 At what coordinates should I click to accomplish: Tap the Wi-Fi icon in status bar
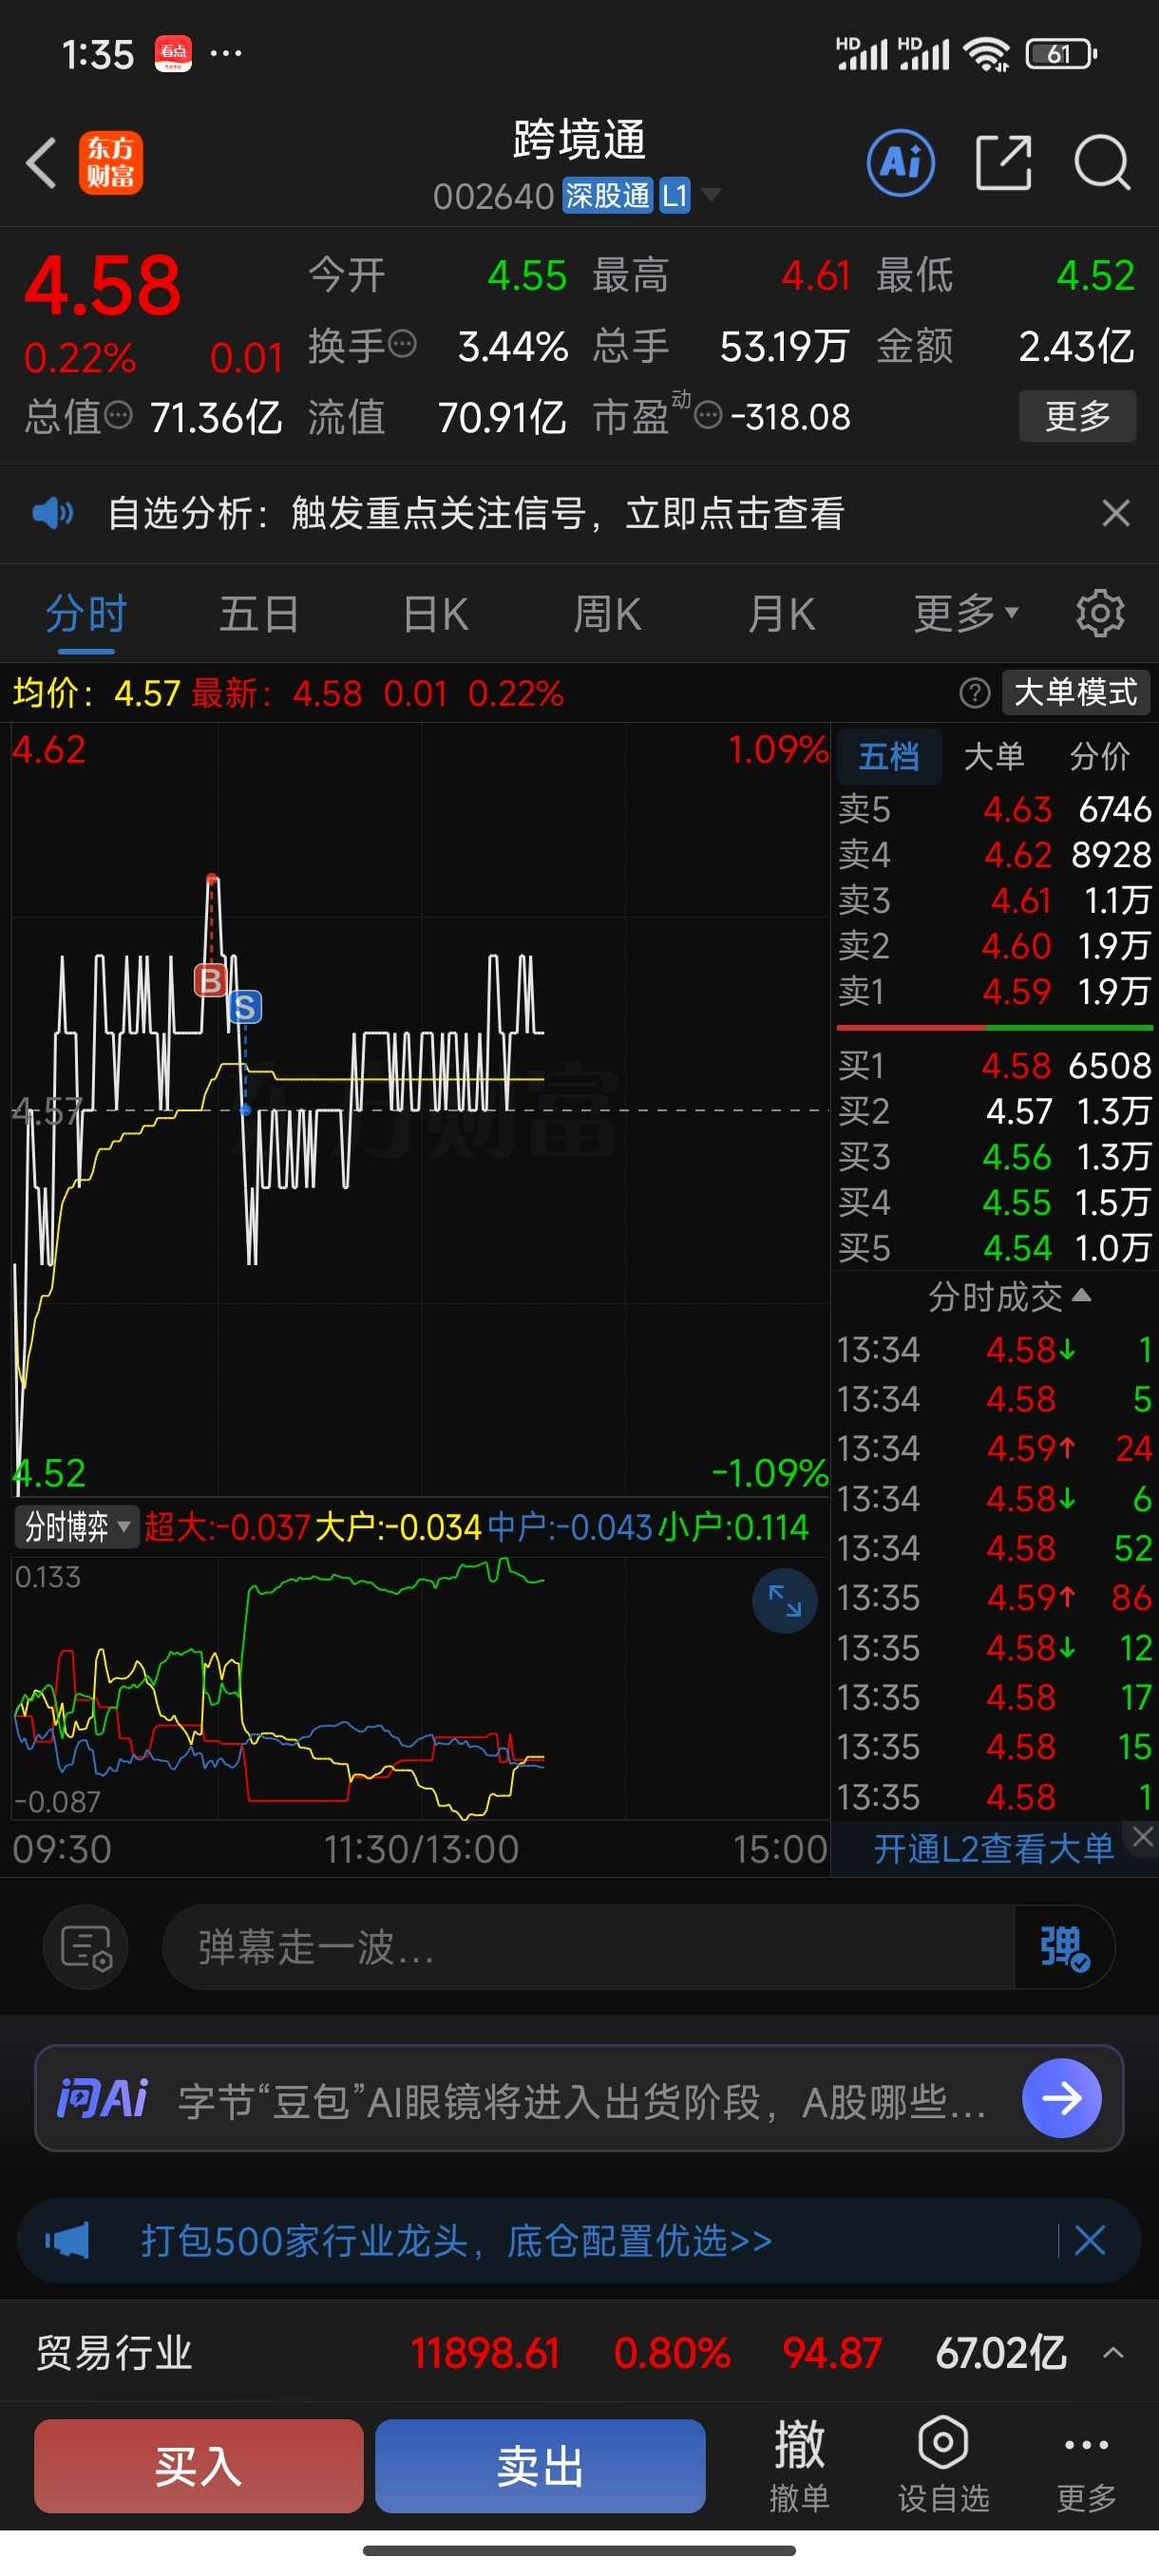[986, 53]
